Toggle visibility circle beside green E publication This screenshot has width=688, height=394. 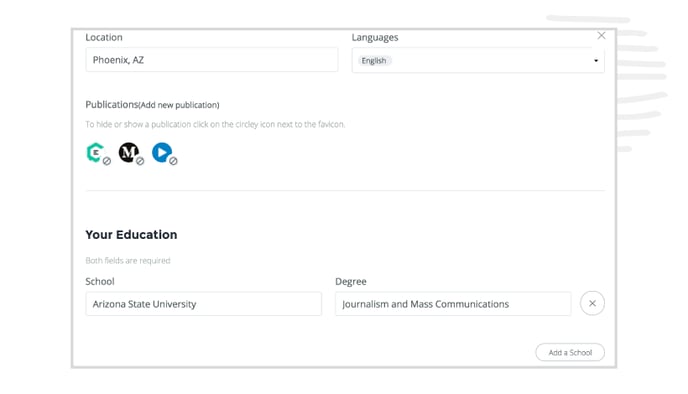(x=107, y=161)
